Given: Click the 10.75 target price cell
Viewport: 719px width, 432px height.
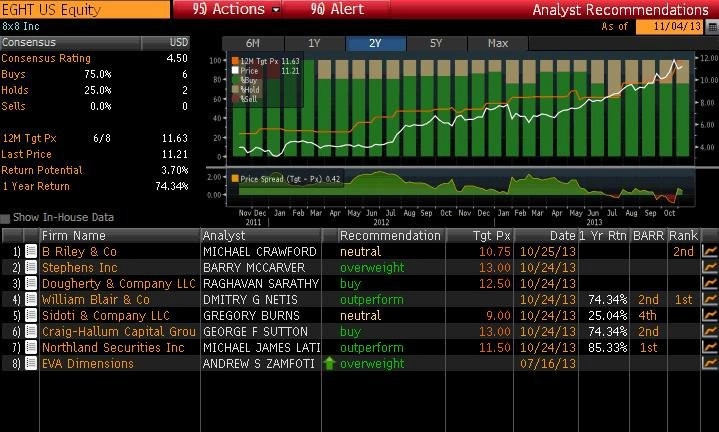Looking at the screenshot, I should (x=495, y=252).
